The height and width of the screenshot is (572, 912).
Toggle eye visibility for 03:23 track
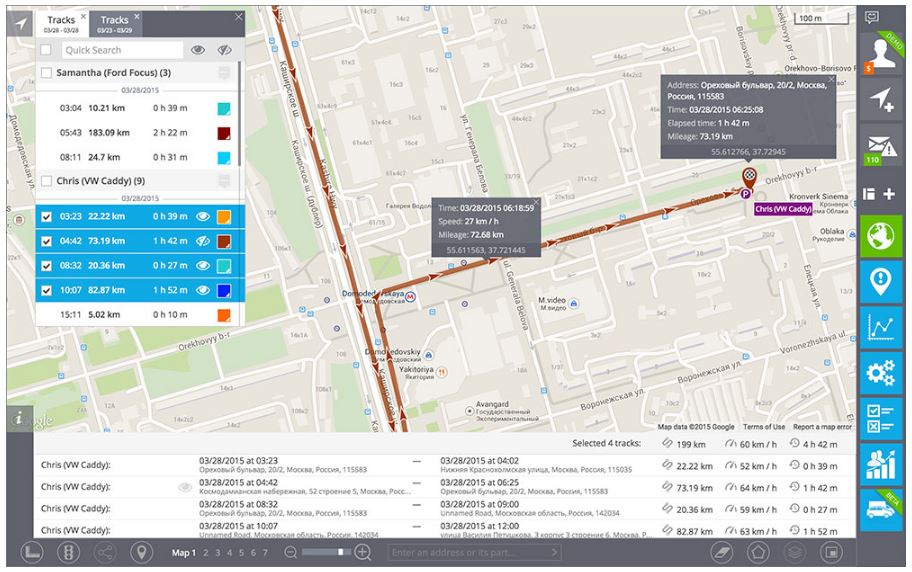point(202,216)
